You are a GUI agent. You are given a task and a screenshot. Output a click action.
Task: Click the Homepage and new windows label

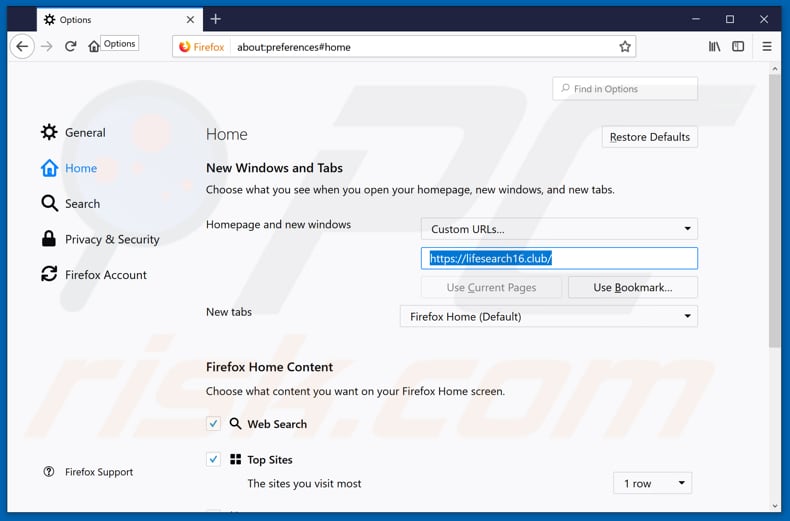tap(278, 225)
